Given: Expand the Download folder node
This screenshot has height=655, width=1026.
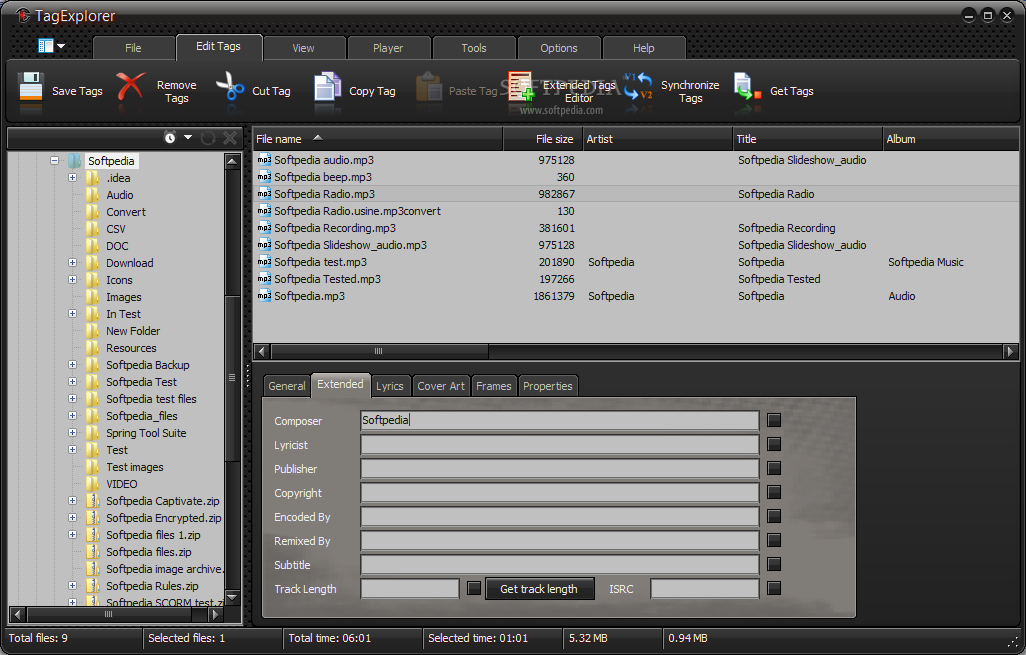Looking at the screenshot, I should coord(73,263).
